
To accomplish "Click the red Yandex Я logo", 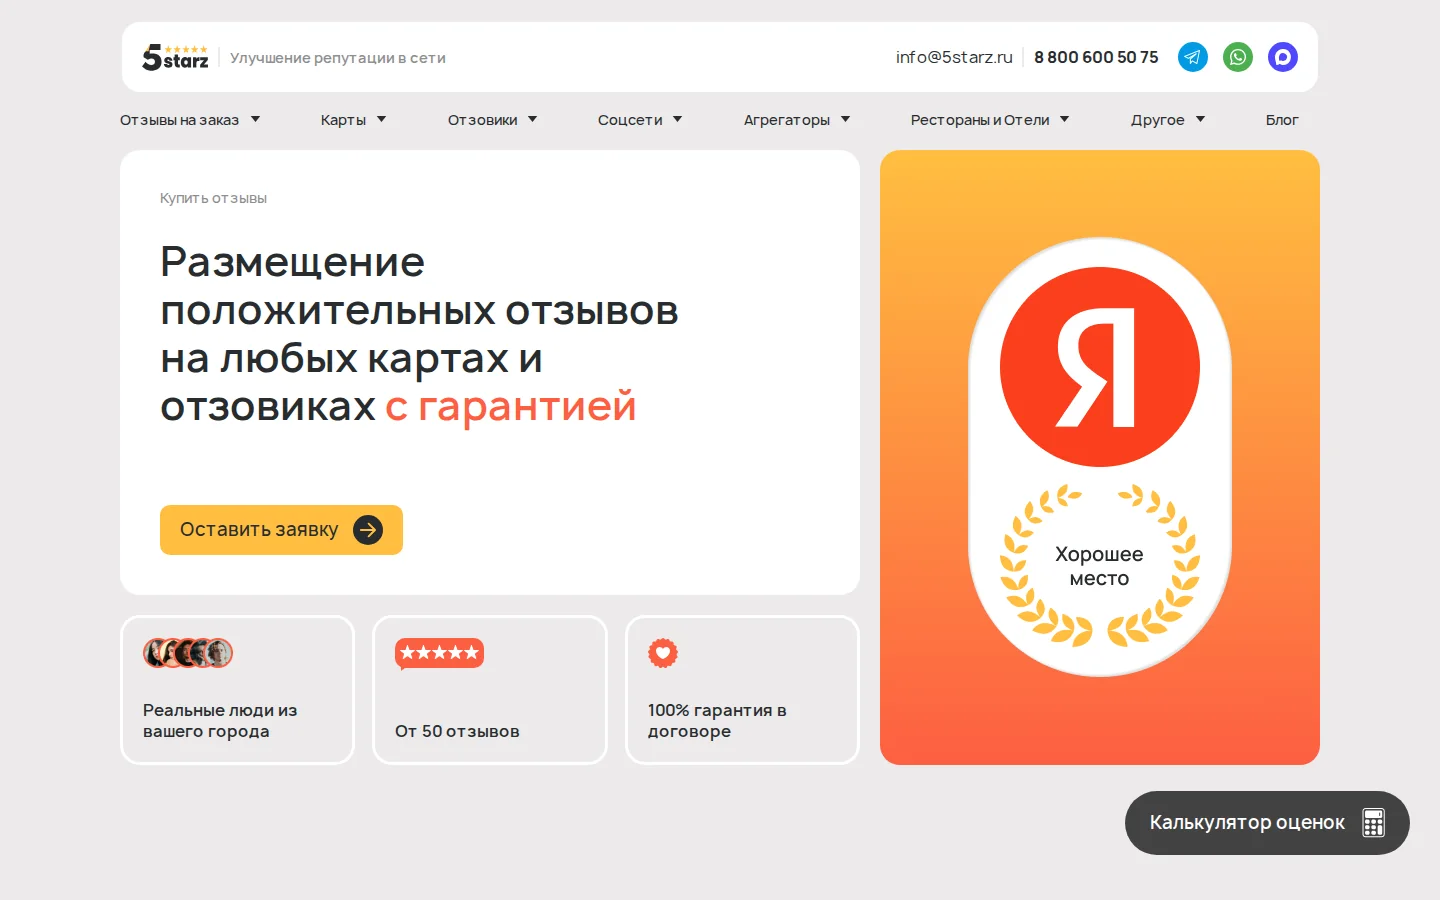I will click(x=1099, y=367).
